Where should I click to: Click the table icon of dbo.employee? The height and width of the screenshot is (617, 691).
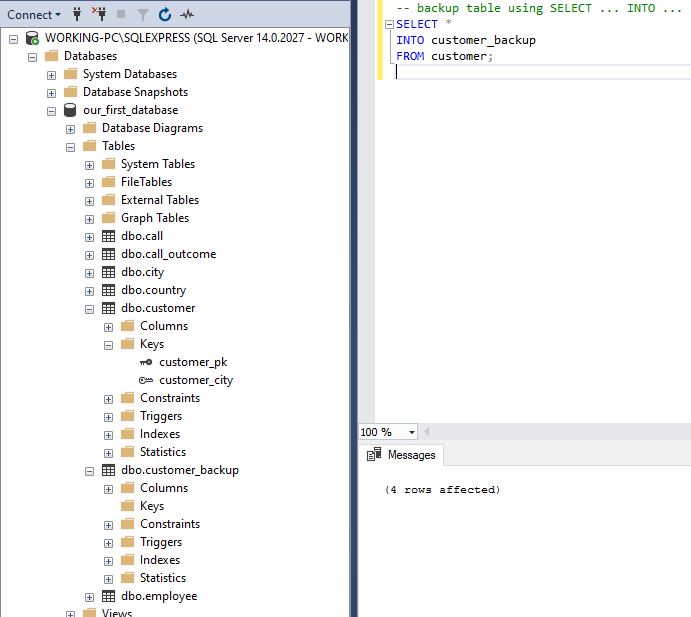[x=108, y=596]
